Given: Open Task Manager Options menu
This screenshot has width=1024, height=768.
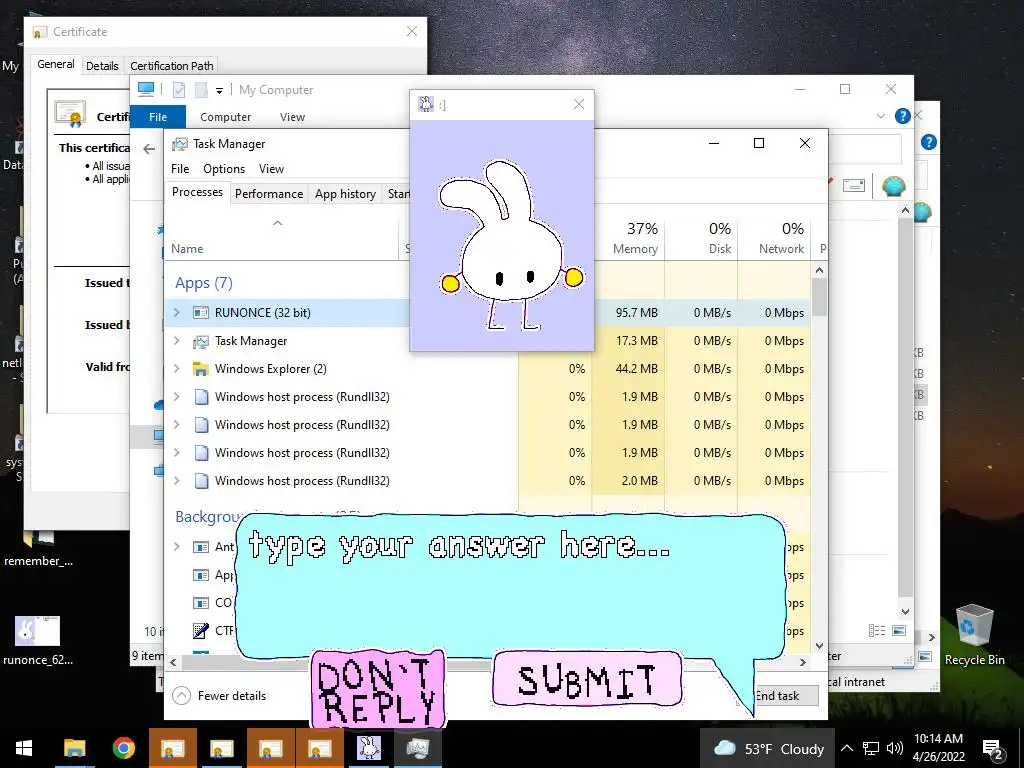Looking at the screenshot, I should point(224,168).
